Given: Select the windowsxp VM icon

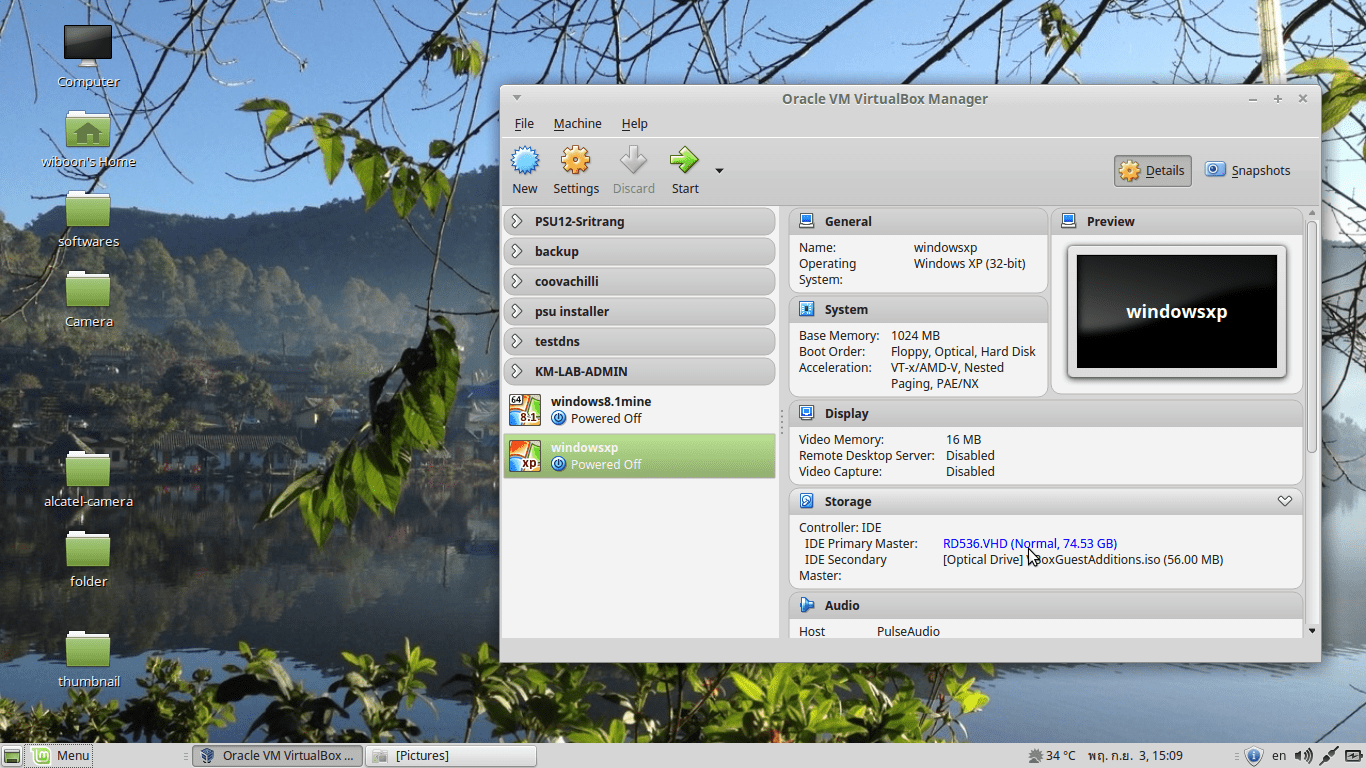Looking at the screenshot, I should pyautogui.click(x=525, y=456).
